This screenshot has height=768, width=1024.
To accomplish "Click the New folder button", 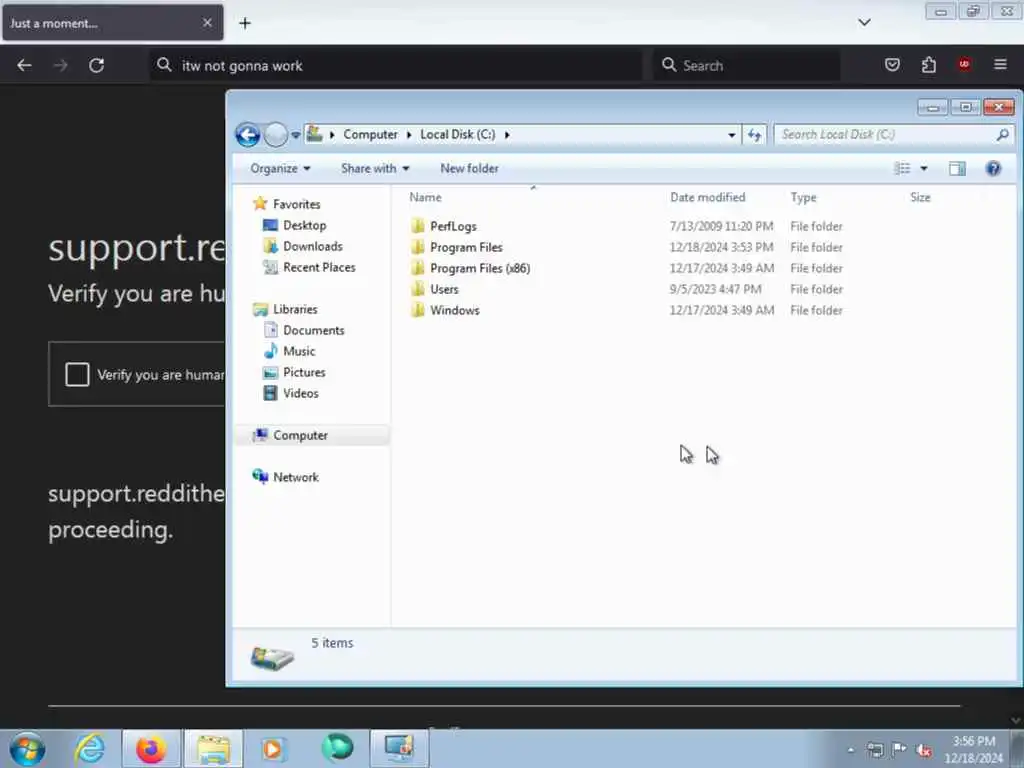I will coord(469,168).
